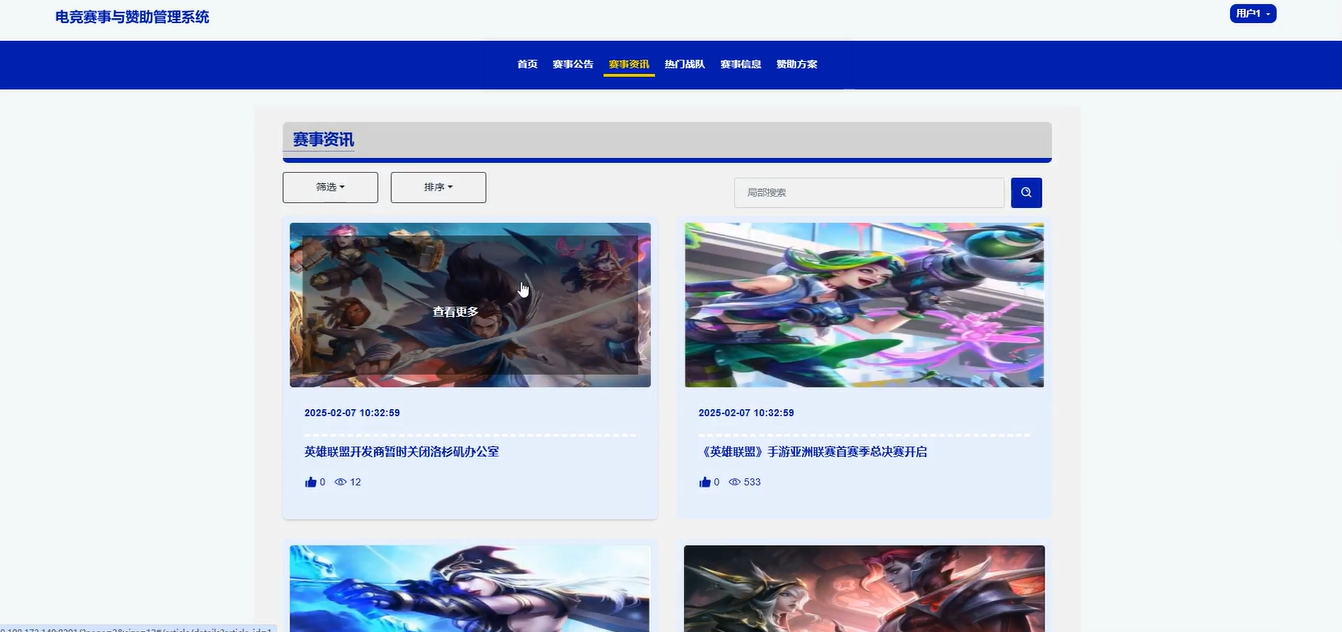Open the 排序 sort dropdown

(x=438, y=187)
